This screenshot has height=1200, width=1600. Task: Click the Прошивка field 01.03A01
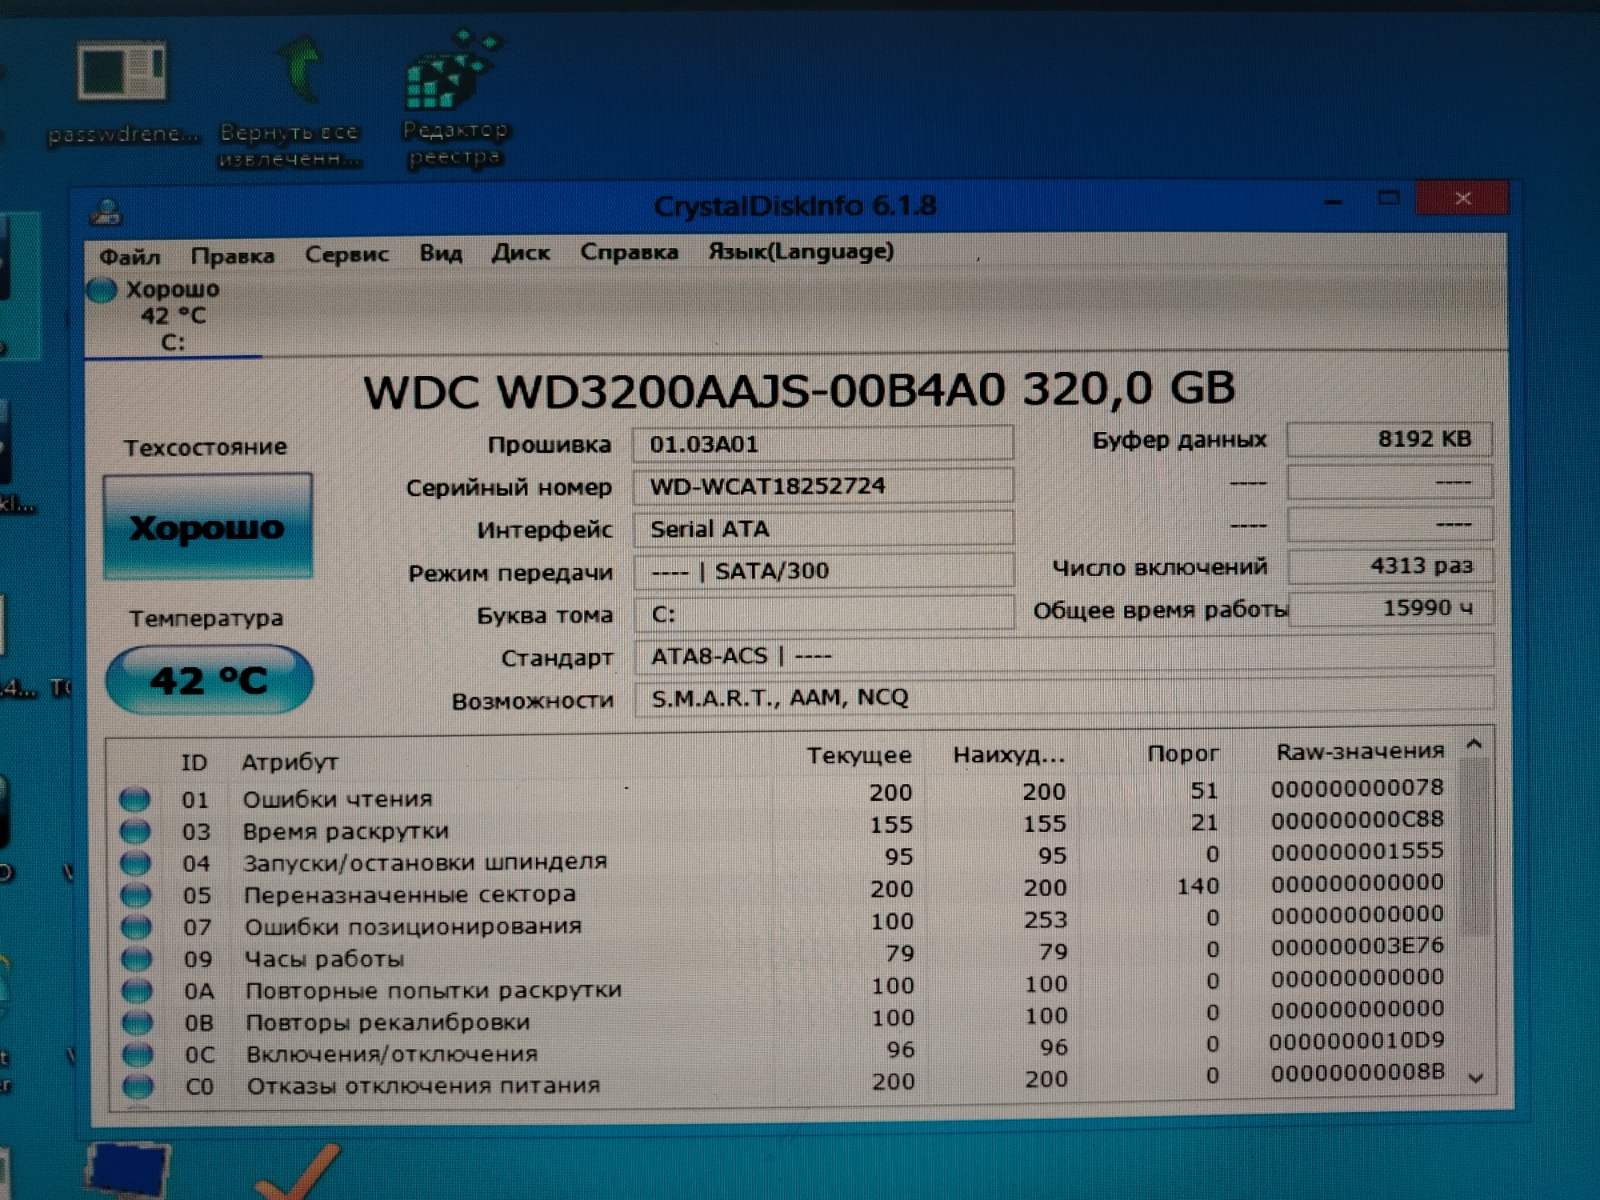coord(823,444)
